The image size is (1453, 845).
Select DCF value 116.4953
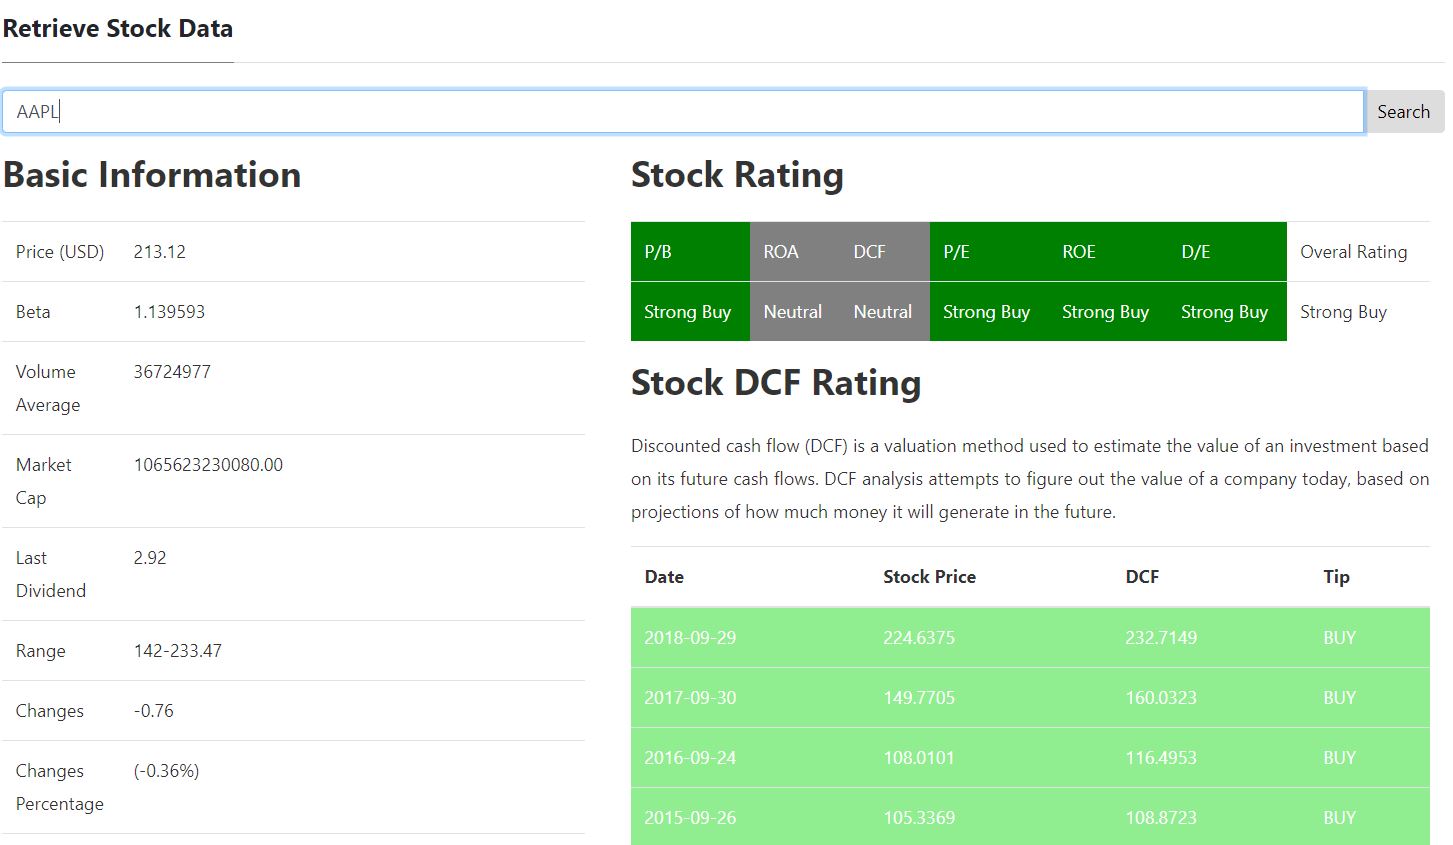tap(1161, 758)
